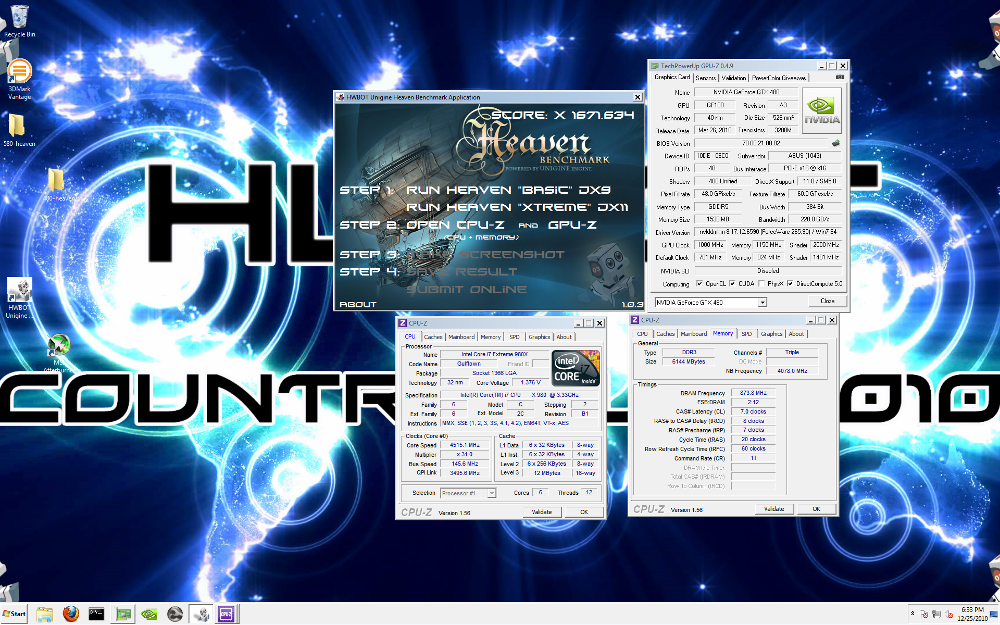The height and width of the screenshot is (625, 1000).
Task: Click OK in right CPU-Z window
Action: pos(816,509)
